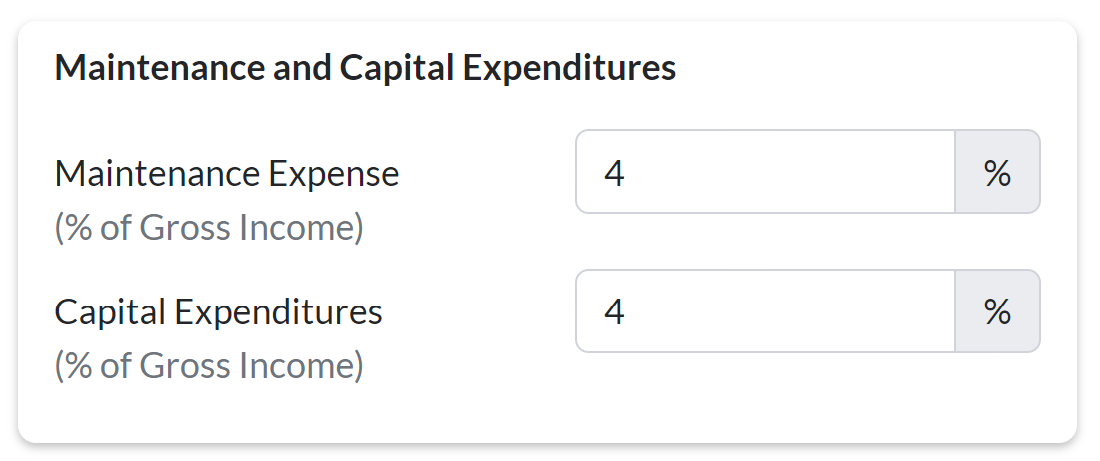
Task: Click the % symbol beside Capital Expenditures
Action: (997, 311)
